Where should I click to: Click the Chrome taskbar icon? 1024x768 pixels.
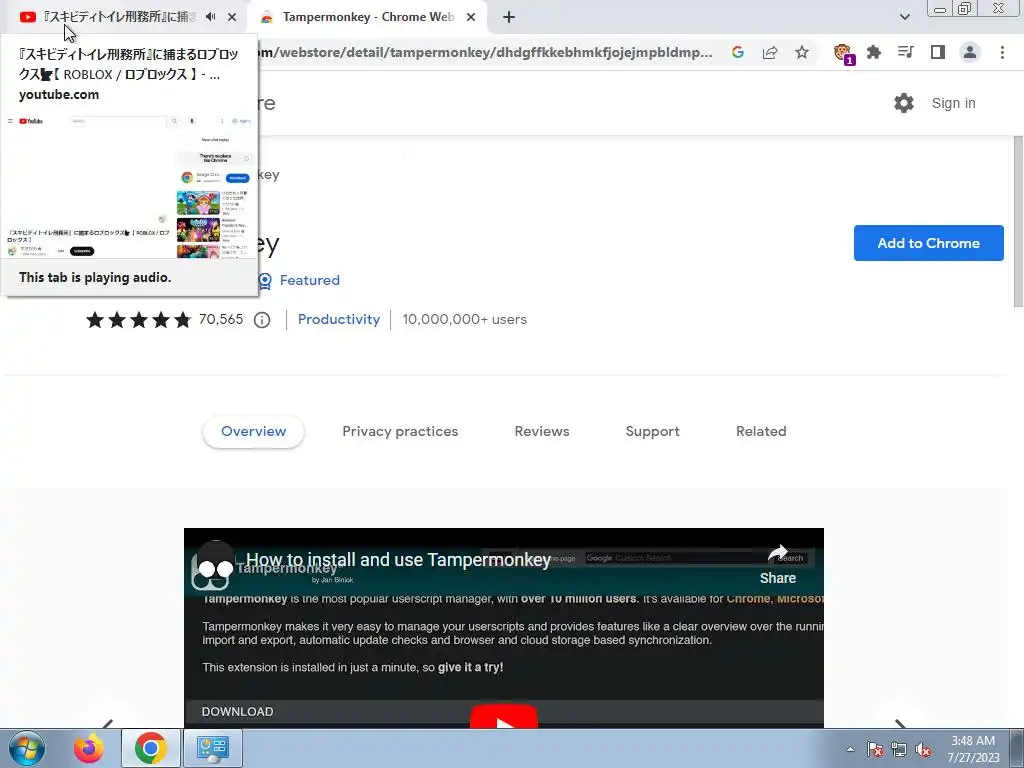coord(151,748)
